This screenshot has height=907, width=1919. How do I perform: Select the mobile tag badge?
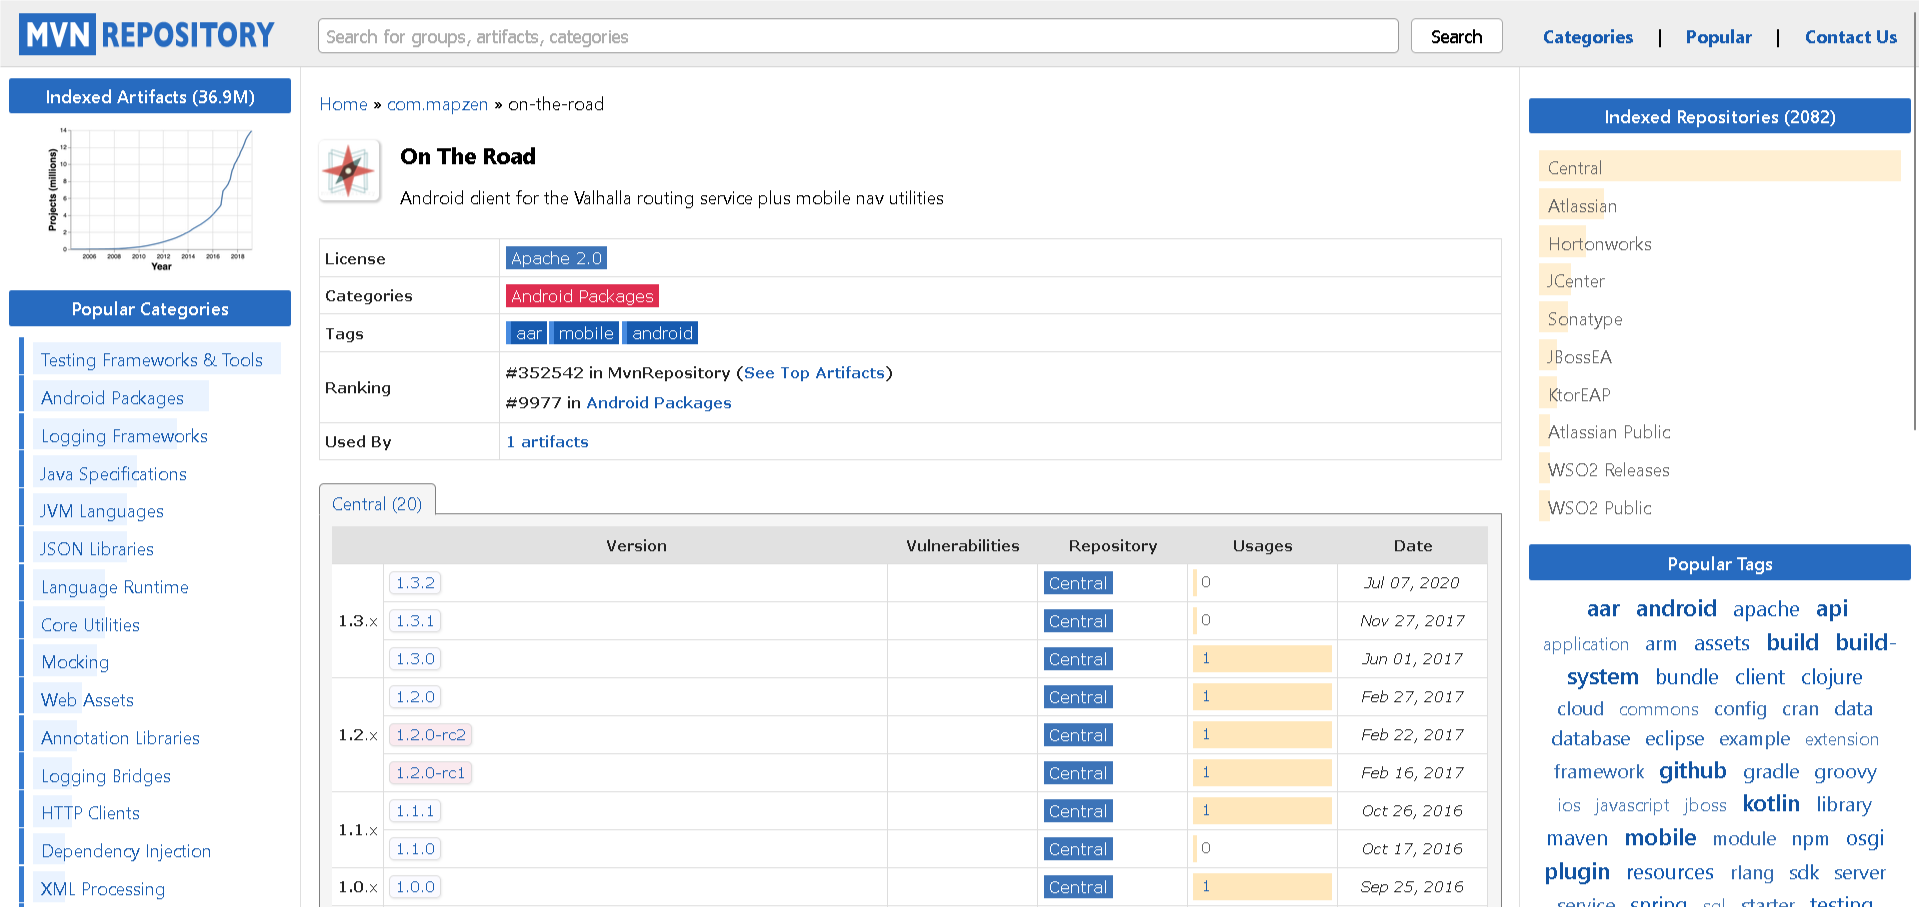coord(585,333)
